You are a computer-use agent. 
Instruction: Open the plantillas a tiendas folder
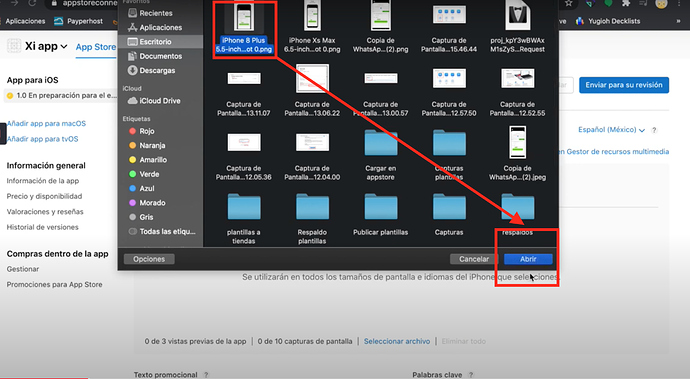pyautogui.click(x=244, y=219)
